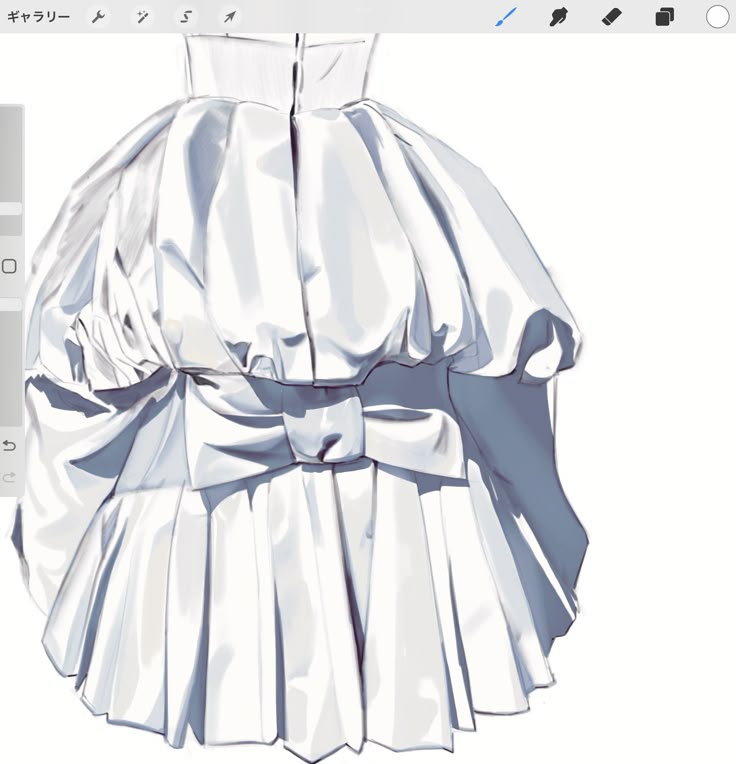Tap the square modify button in sidebar
Screen dimensions: 736x764
pos(9,266)
